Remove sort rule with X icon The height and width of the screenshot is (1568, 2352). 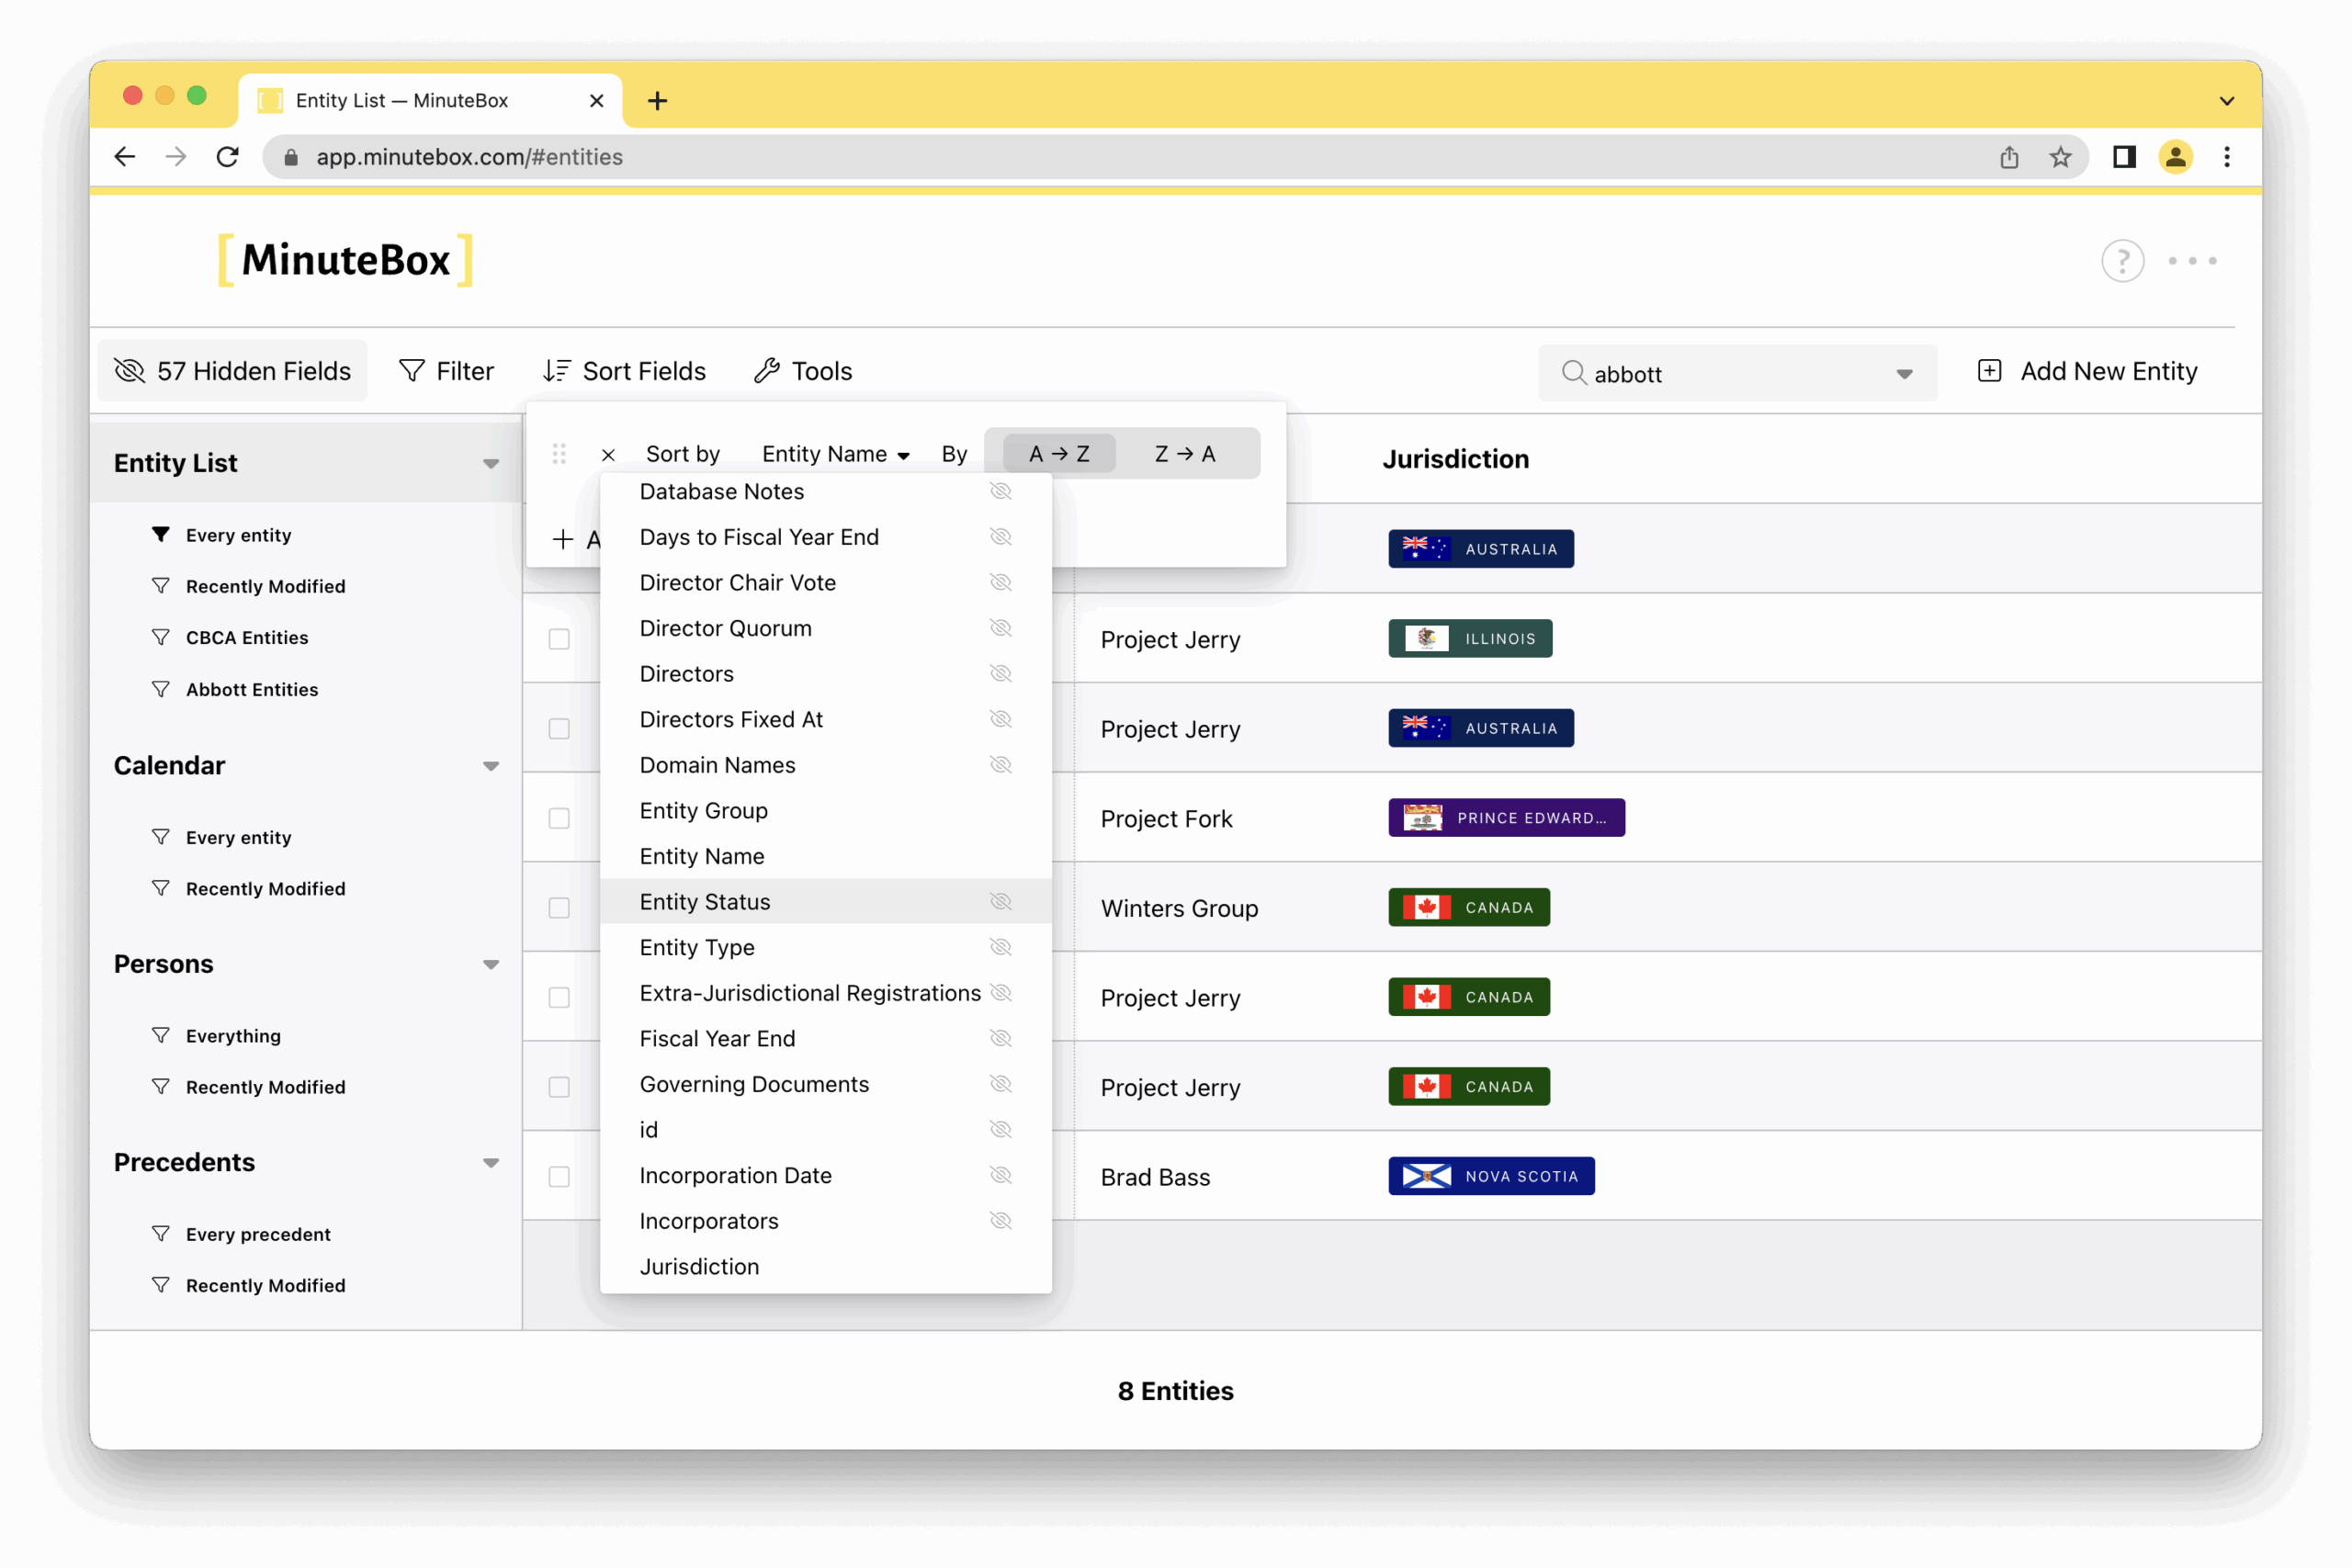[608, 455]
